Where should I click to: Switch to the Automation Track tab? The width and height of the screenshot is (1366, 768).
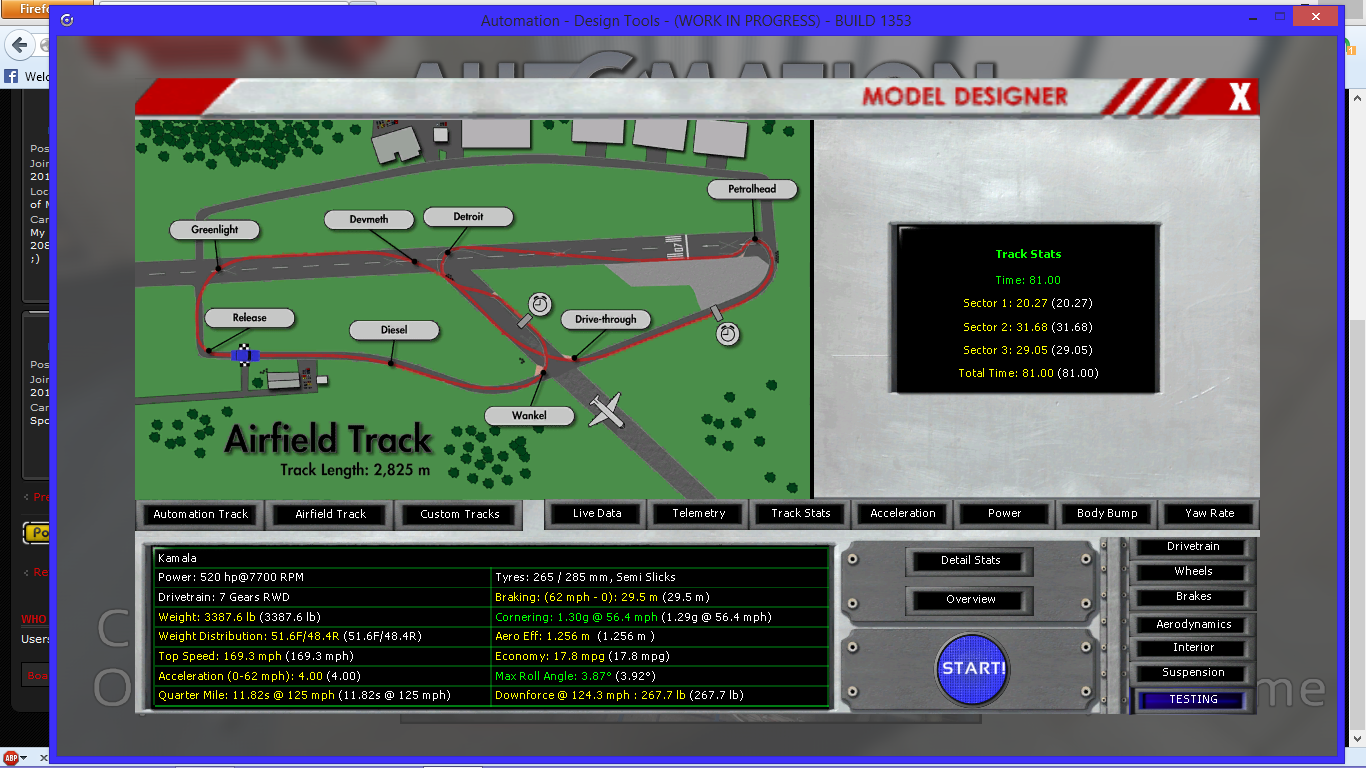[x=200, y=514]
